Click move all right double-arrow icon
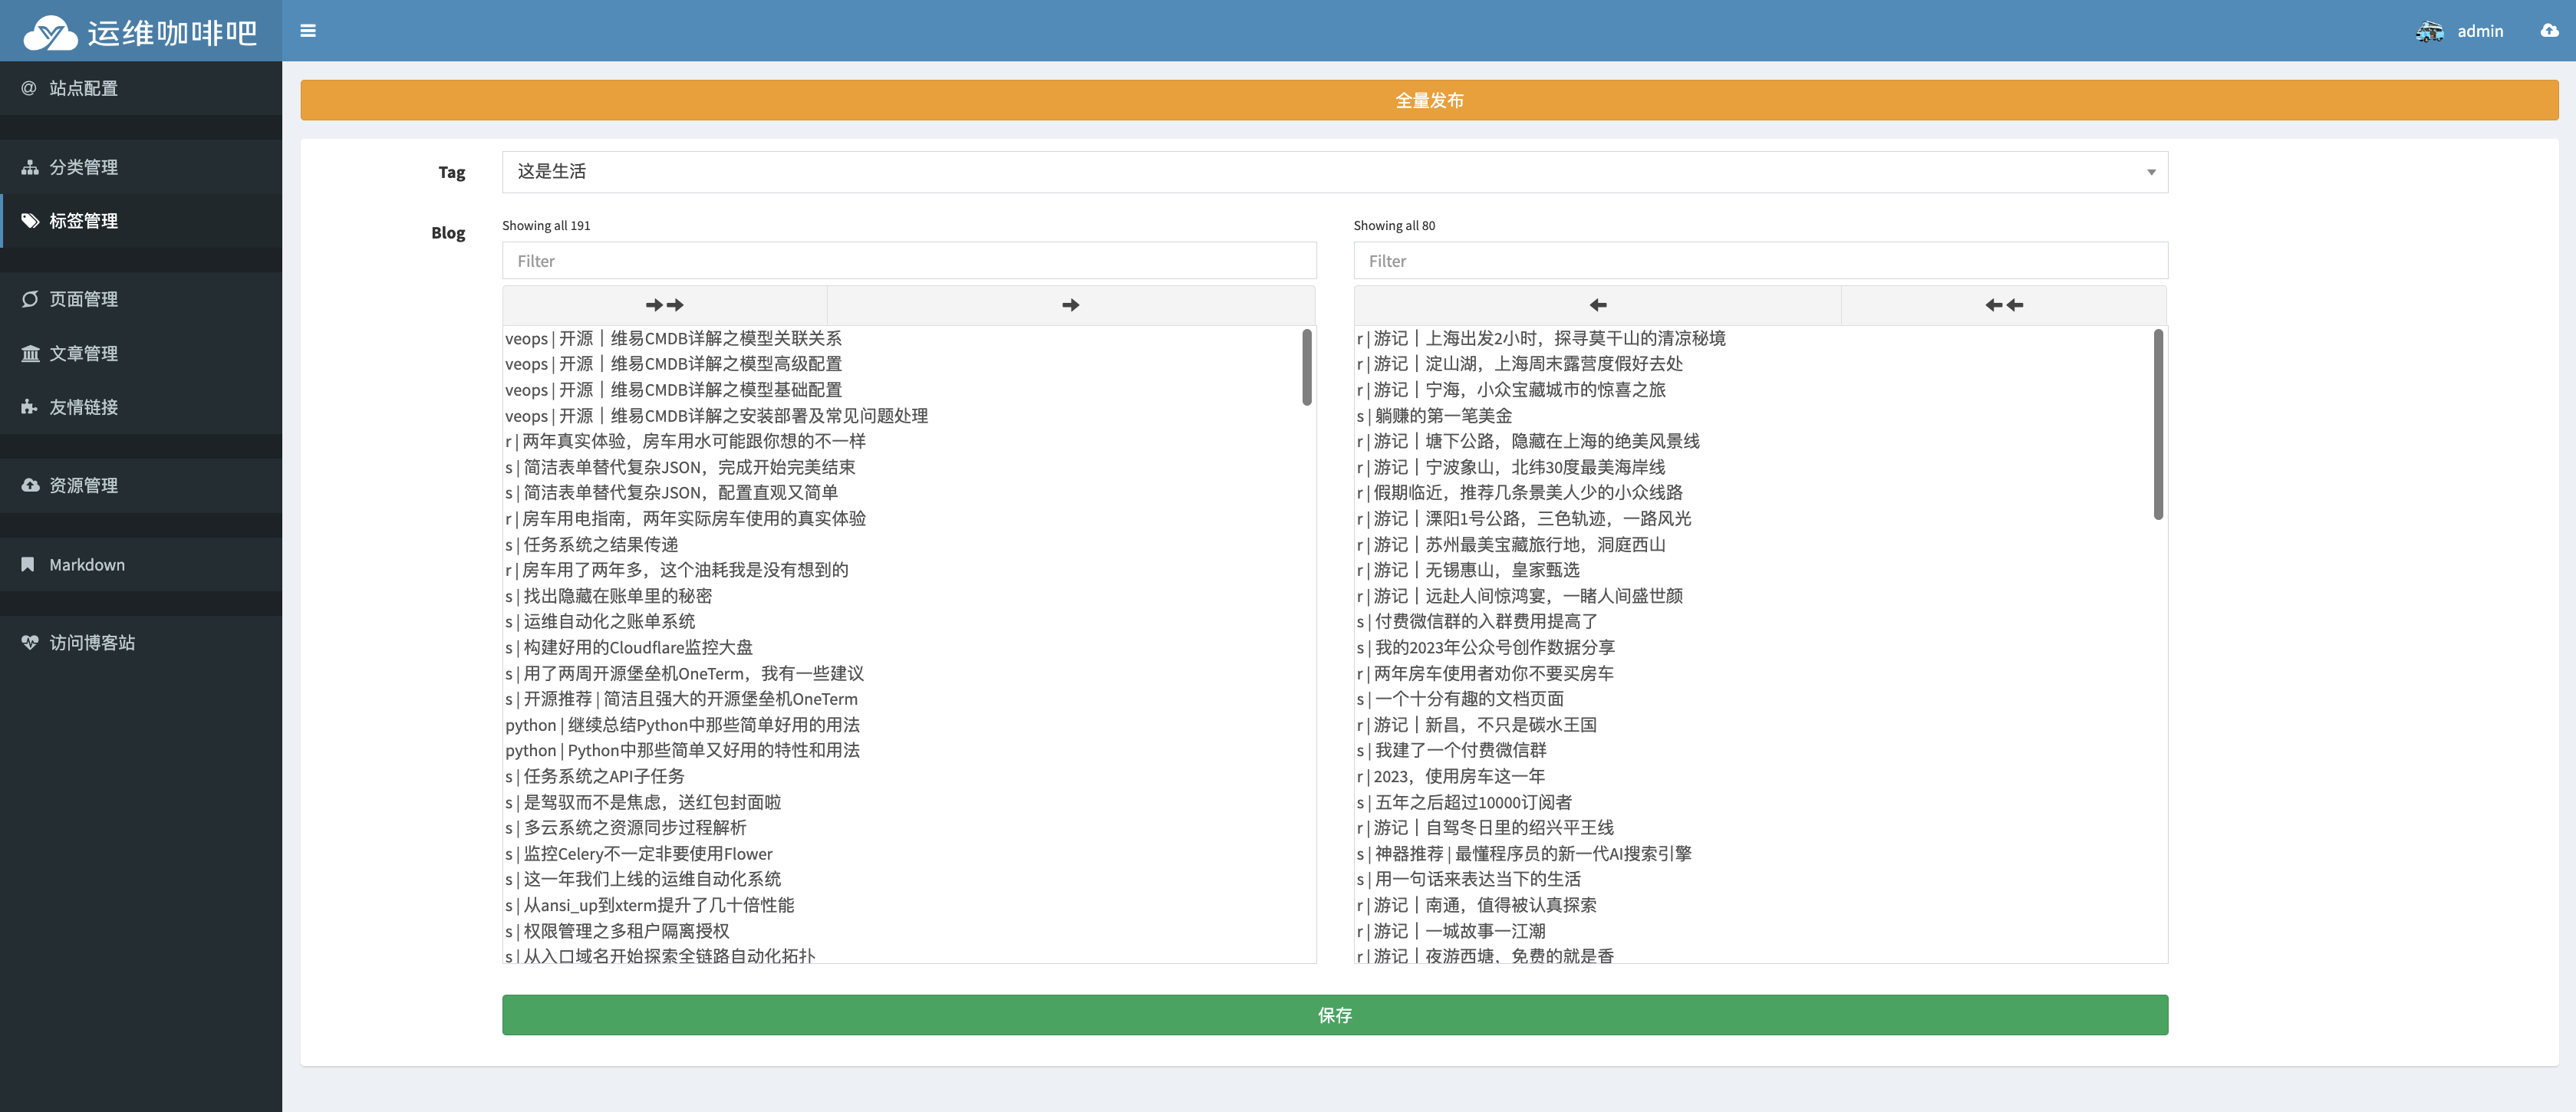This screenshot has width=2576, height=1112. [664, 305]
